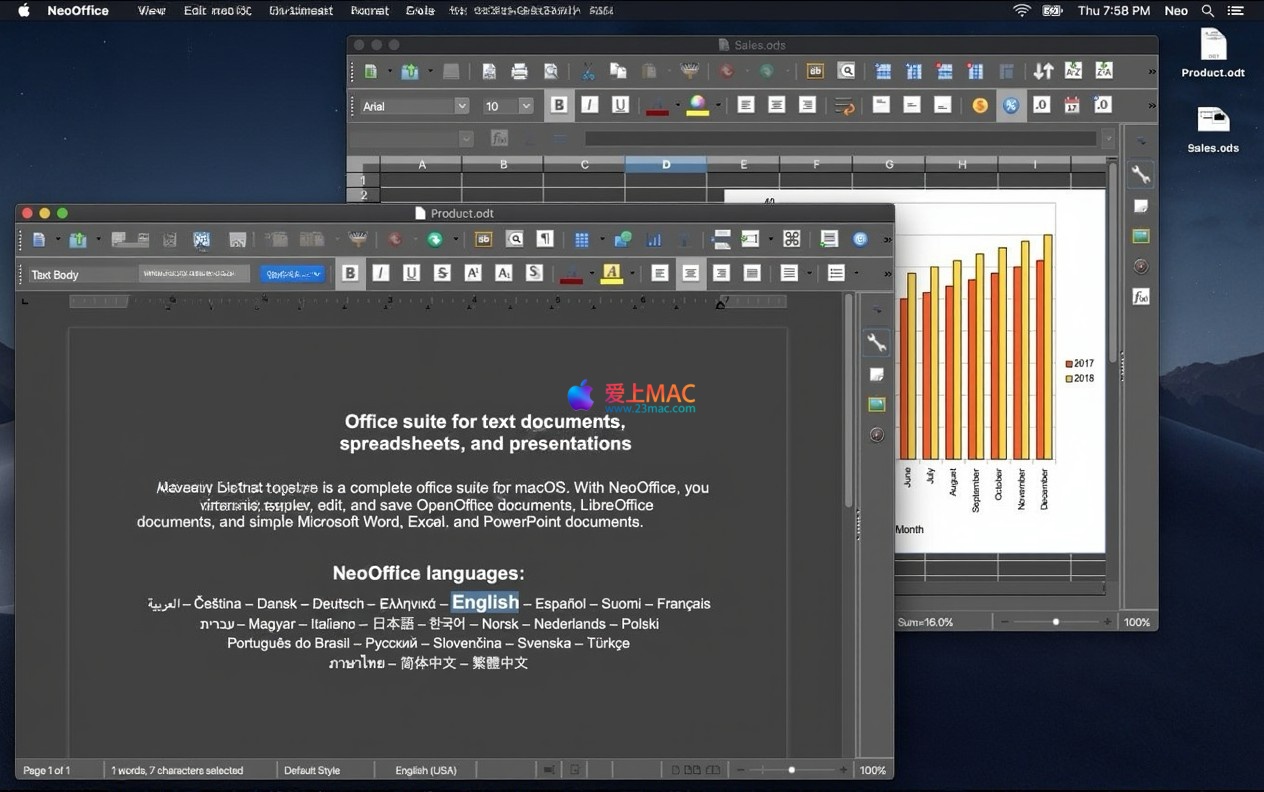Toggle Italic in the Sales.ods toolbar
Screen dimensions: 1264x792
coord(590,105)
